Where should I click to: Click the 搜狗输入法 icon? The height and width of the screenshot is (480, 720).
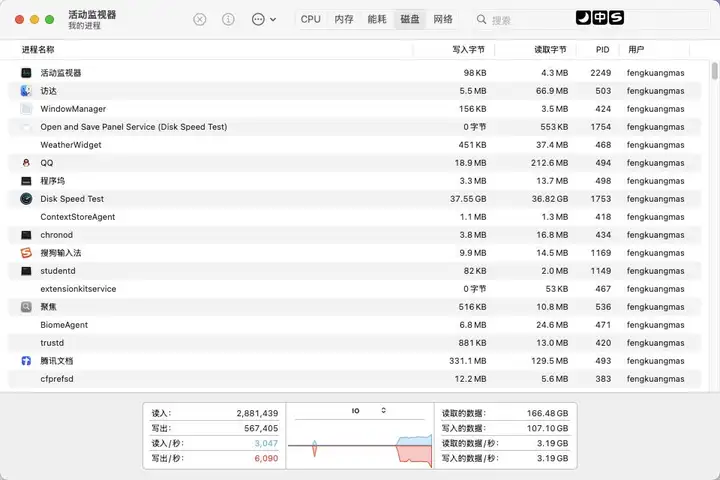[x=26, y=253]
